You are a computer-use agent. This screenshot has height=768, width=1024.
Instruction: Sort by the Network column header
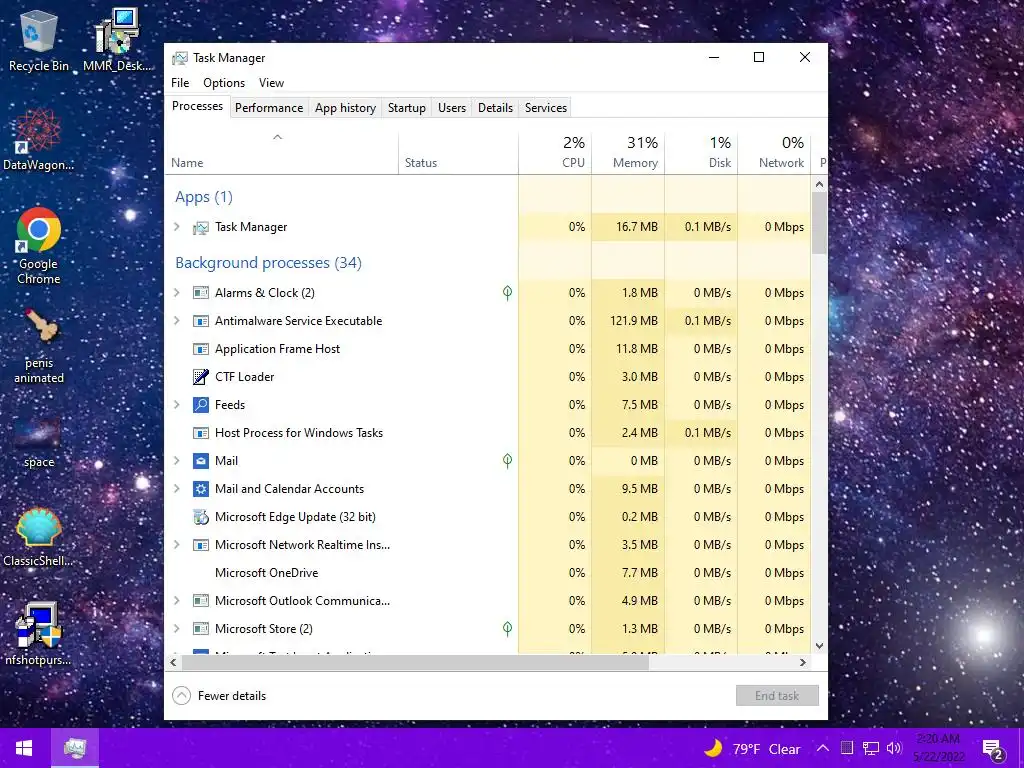(775, 153)
